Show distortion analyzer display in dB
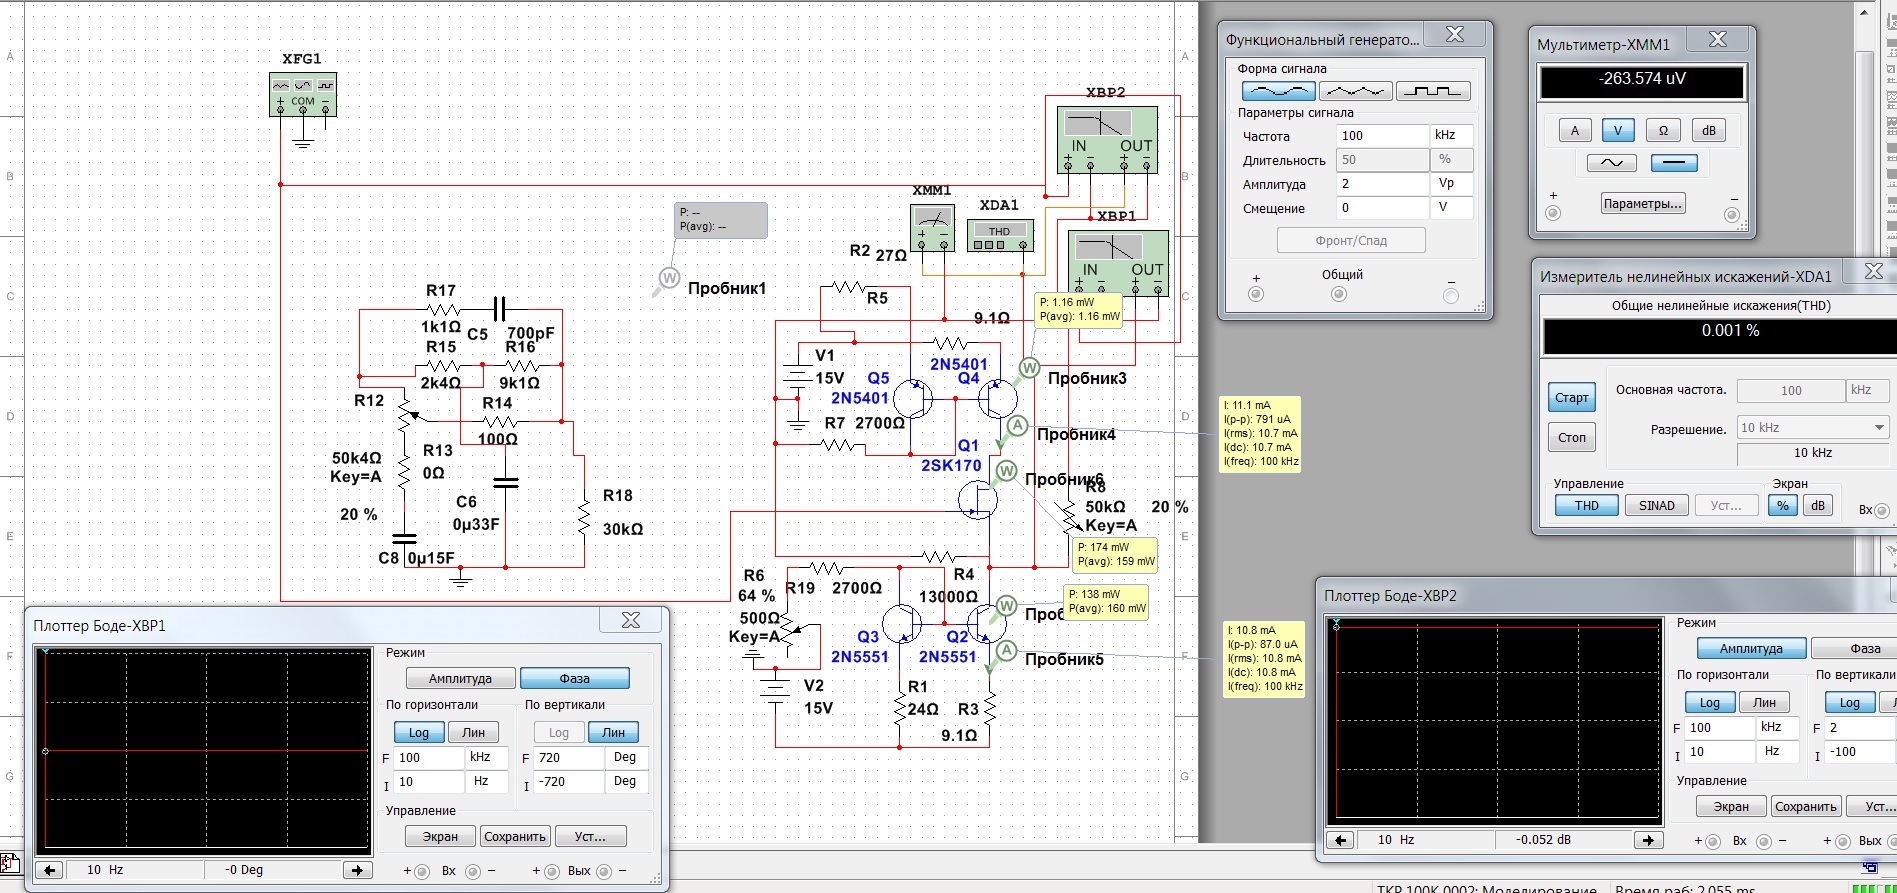Image resolution: width=1897 pixels, height=893 pixels. [1818, 505]
